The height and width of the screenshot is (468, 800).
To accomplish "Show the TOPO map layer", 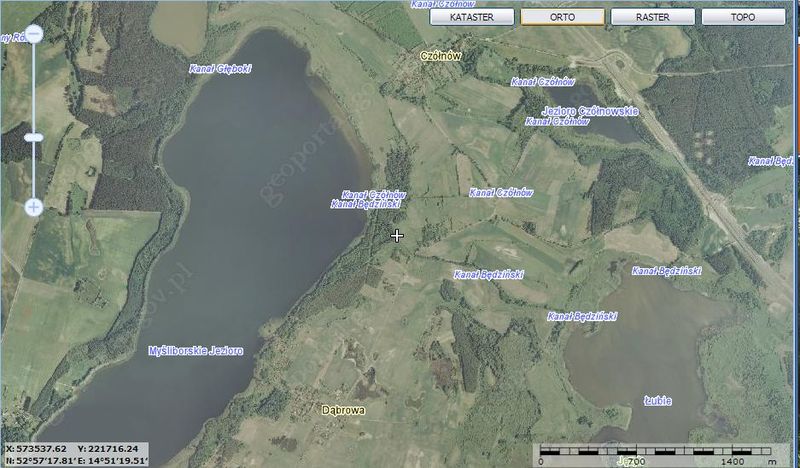I will (x=742, y=17).
